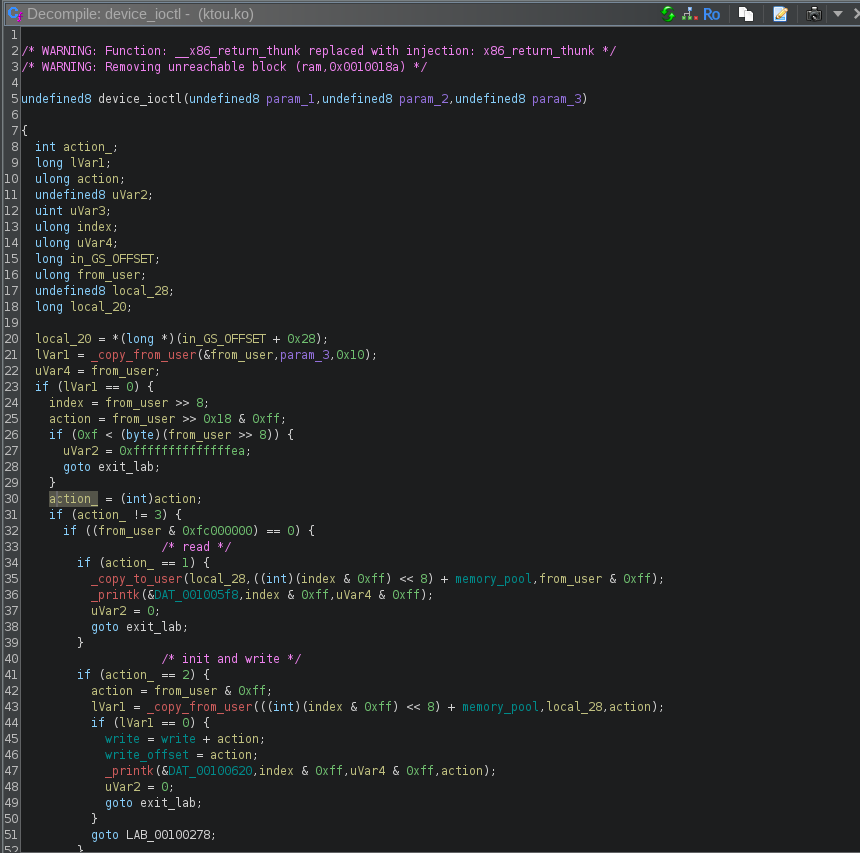The width and height of the screenshot is (860, 853).
Task: Open the control flow graph icon
Action: tap(689, 14)
